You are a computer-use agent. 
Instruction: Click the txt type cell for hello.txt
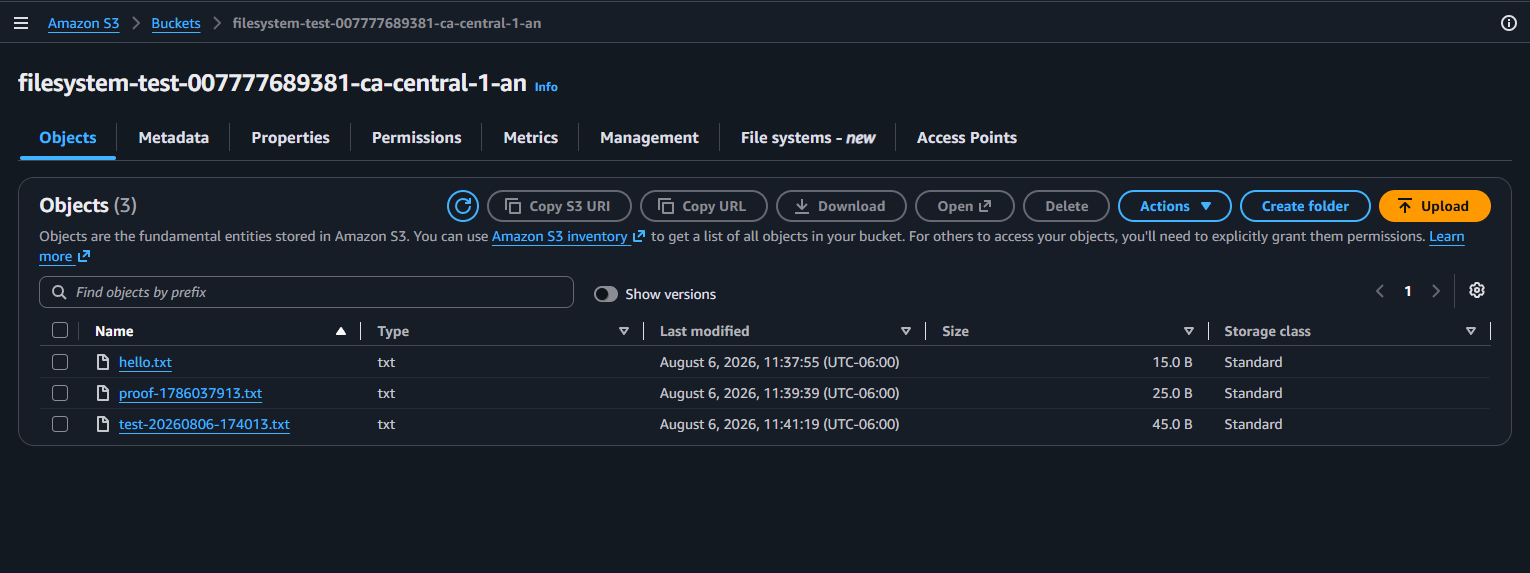pos(386,362)
